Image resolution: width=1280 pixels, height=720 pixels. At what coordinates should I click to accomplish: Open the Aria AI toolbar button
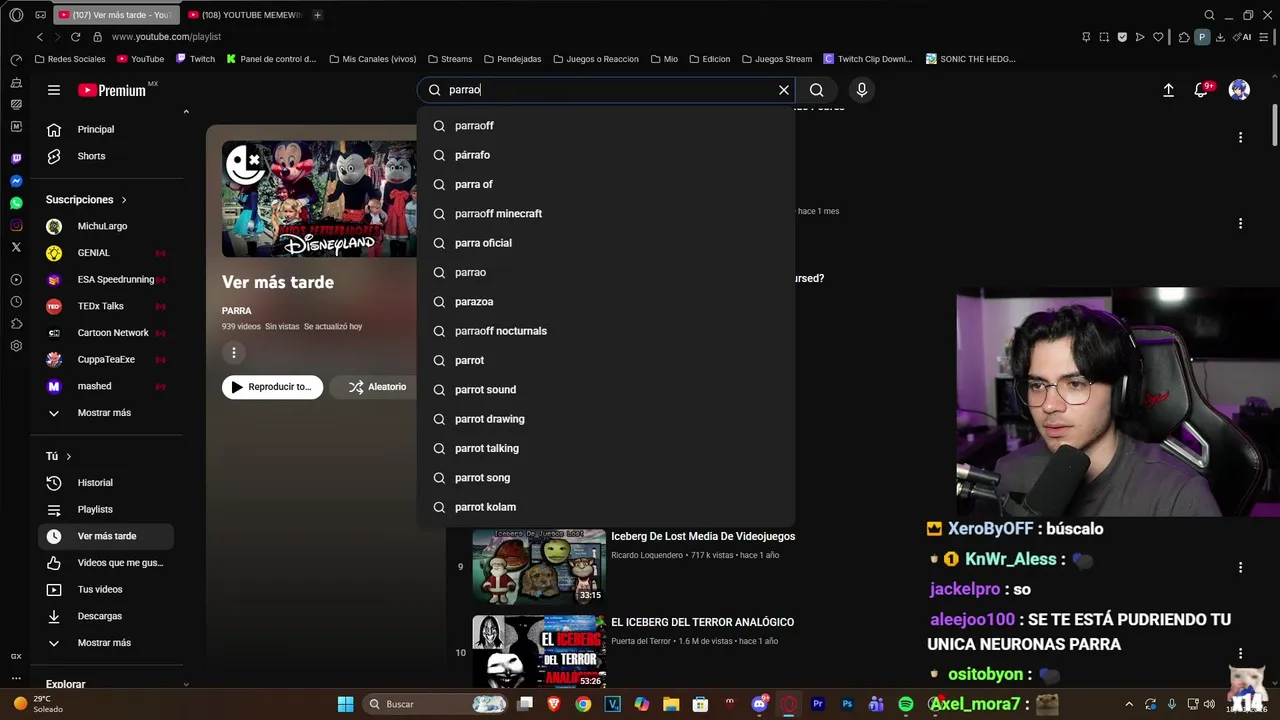coord(1244,37)
